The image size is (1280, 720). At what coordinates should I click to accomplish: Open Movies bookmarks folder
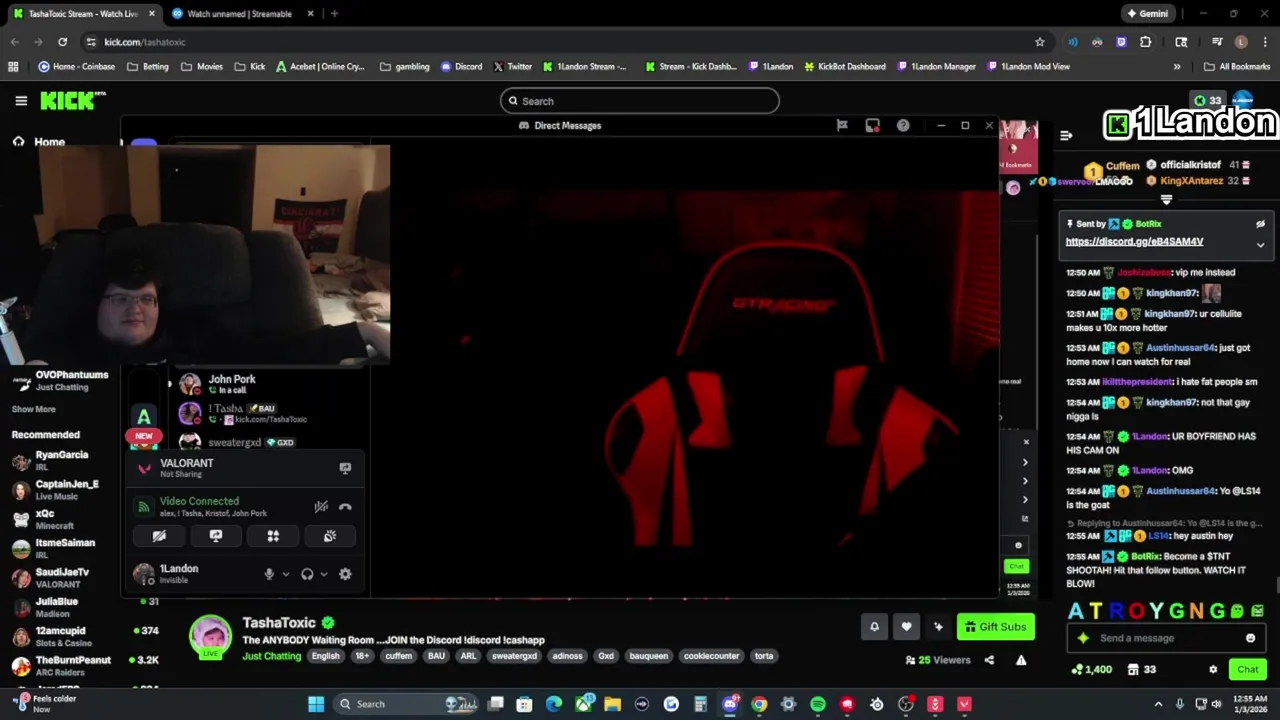202,67
